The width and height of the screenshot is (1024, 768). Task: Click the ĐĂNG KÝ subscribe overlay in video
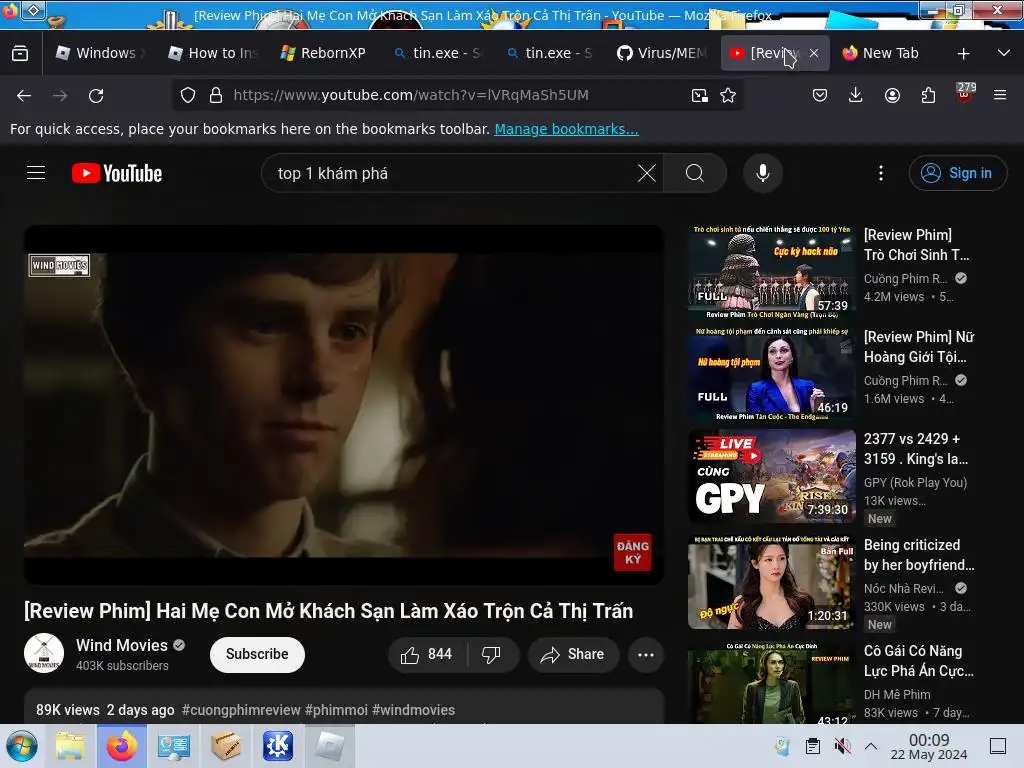pyautogui.click(x=632, y=552)
